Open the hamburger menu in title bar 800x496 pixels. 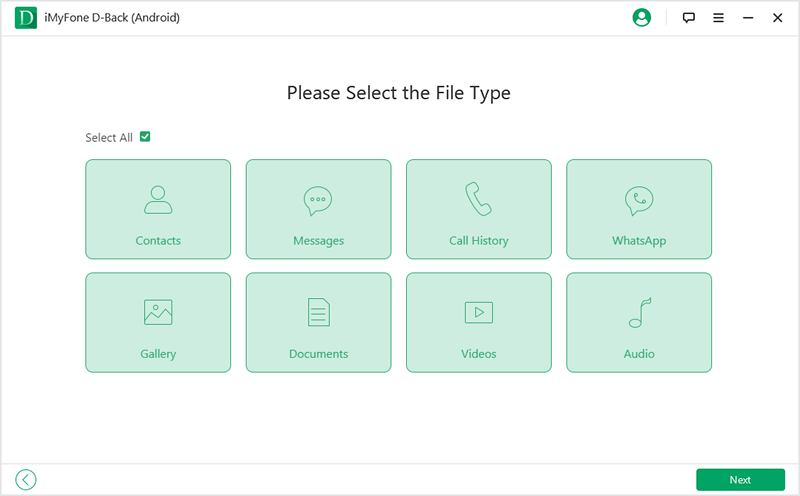(x=718, y=18)
